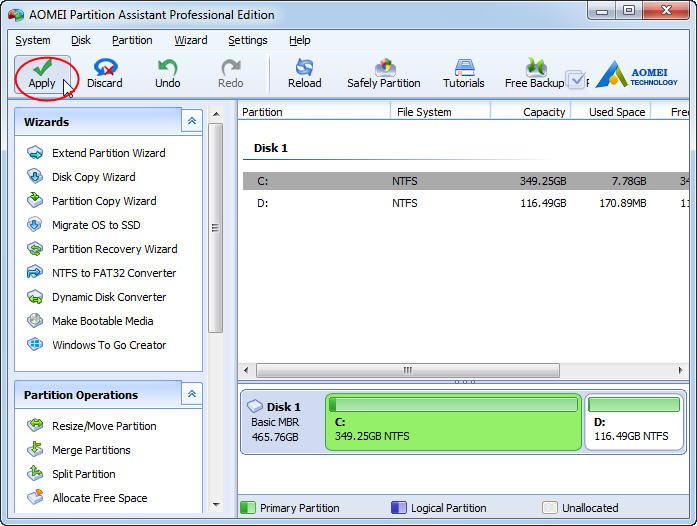Image resolution: width=697 pixels, height=526 pixels.
Task: Open the Partition menu
Action: pos(132,40)
